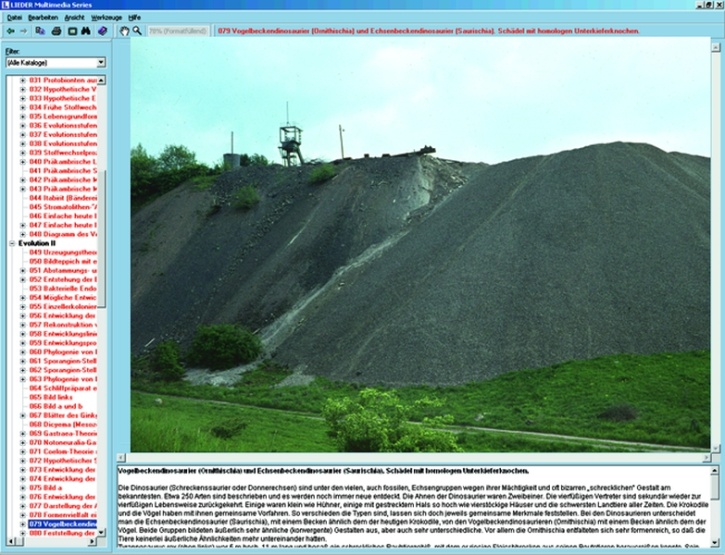Screen dimensions: 725x555
Task: Click the copy icon in toolbar
Action: pos(40,31)
